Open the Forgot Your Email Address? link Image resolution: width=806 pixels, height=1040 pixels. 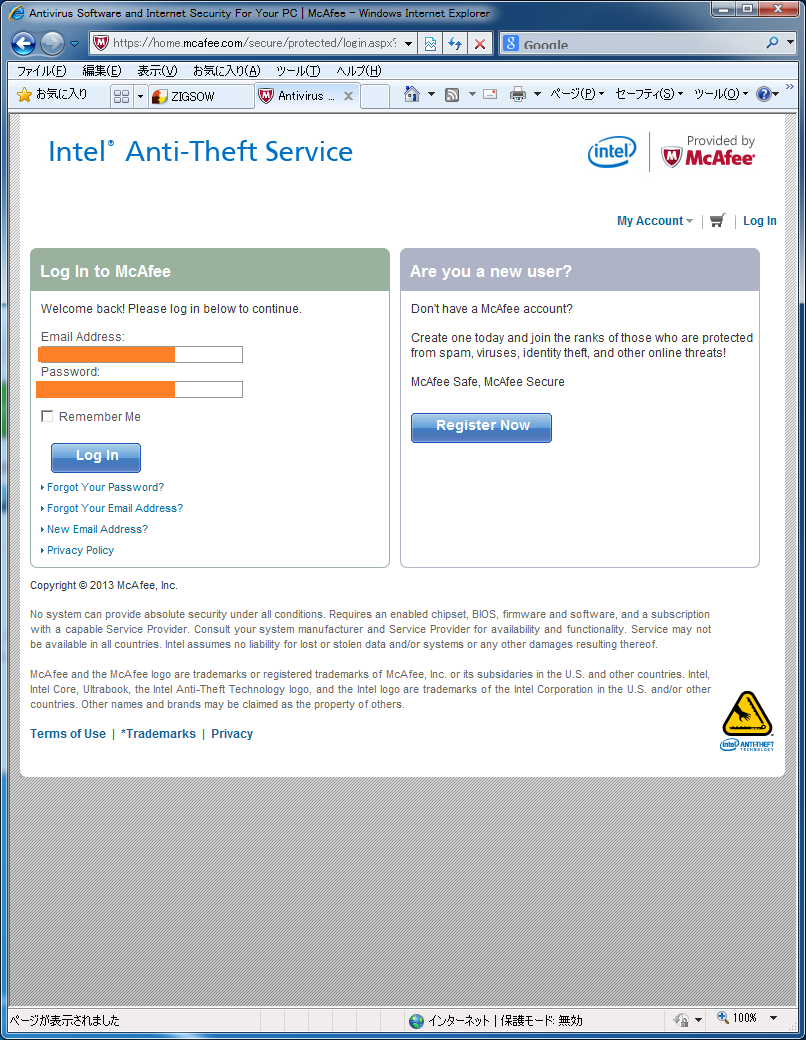pyautogui.click(x=115, y=508)
